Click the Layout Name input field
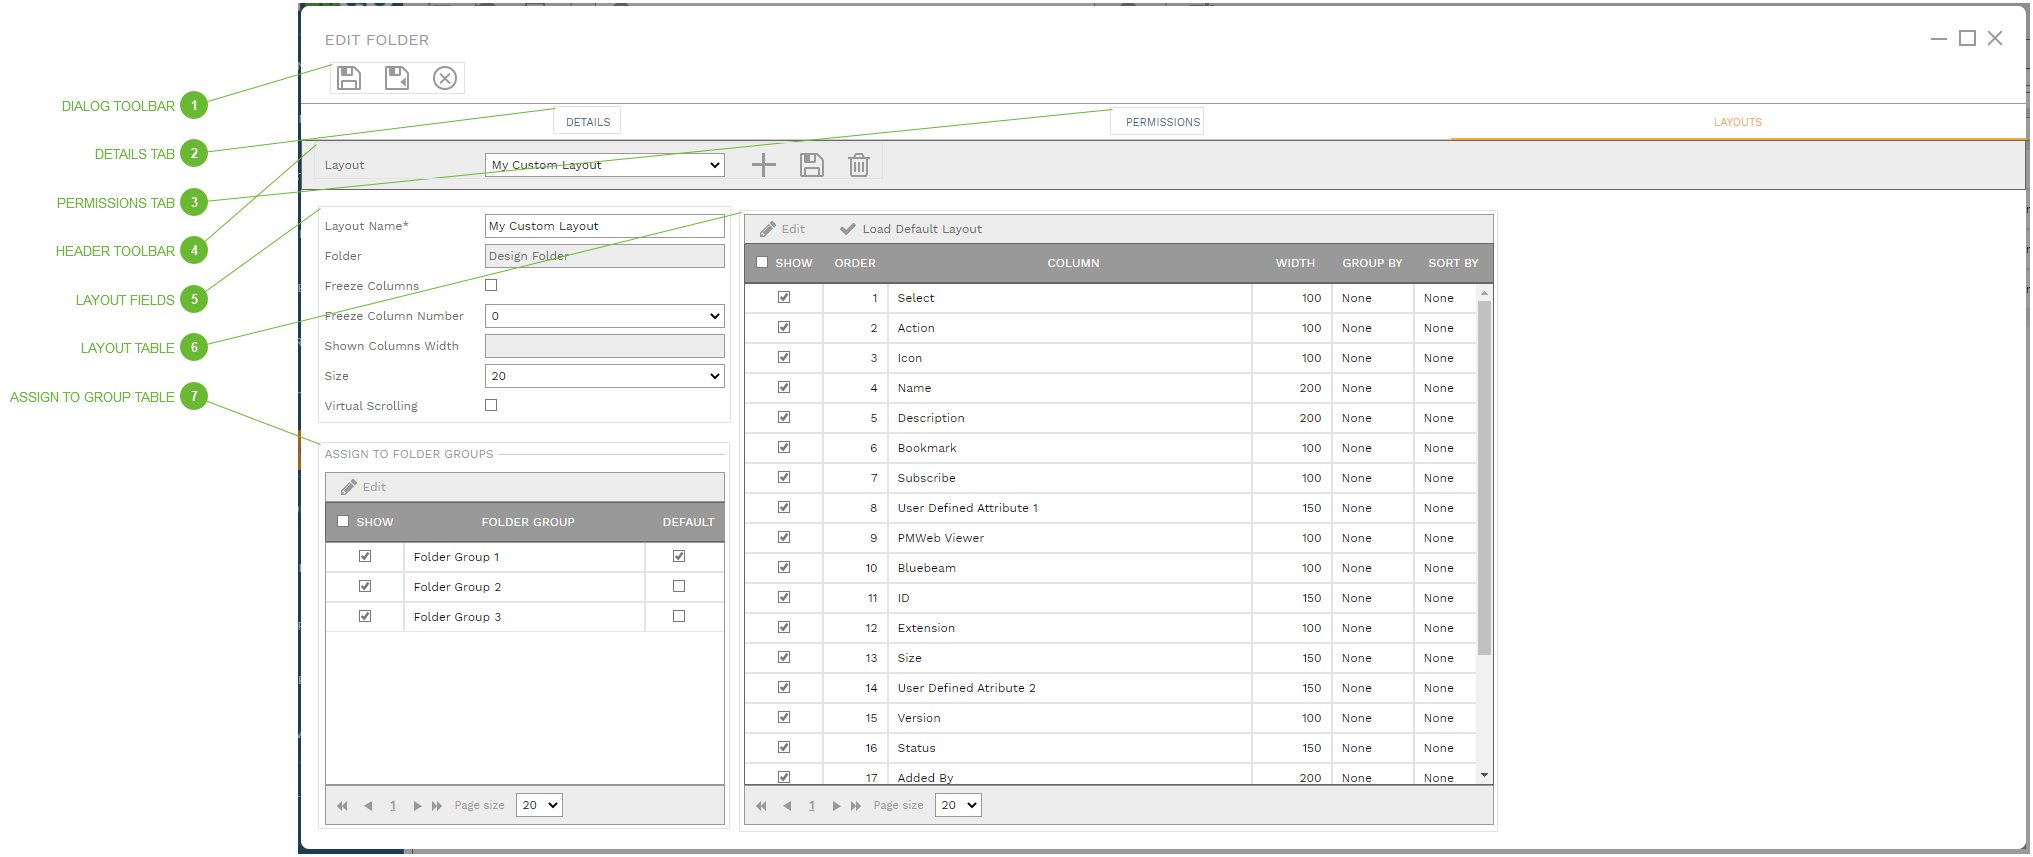Screen dimensions: 2033x857 [605, 226]
